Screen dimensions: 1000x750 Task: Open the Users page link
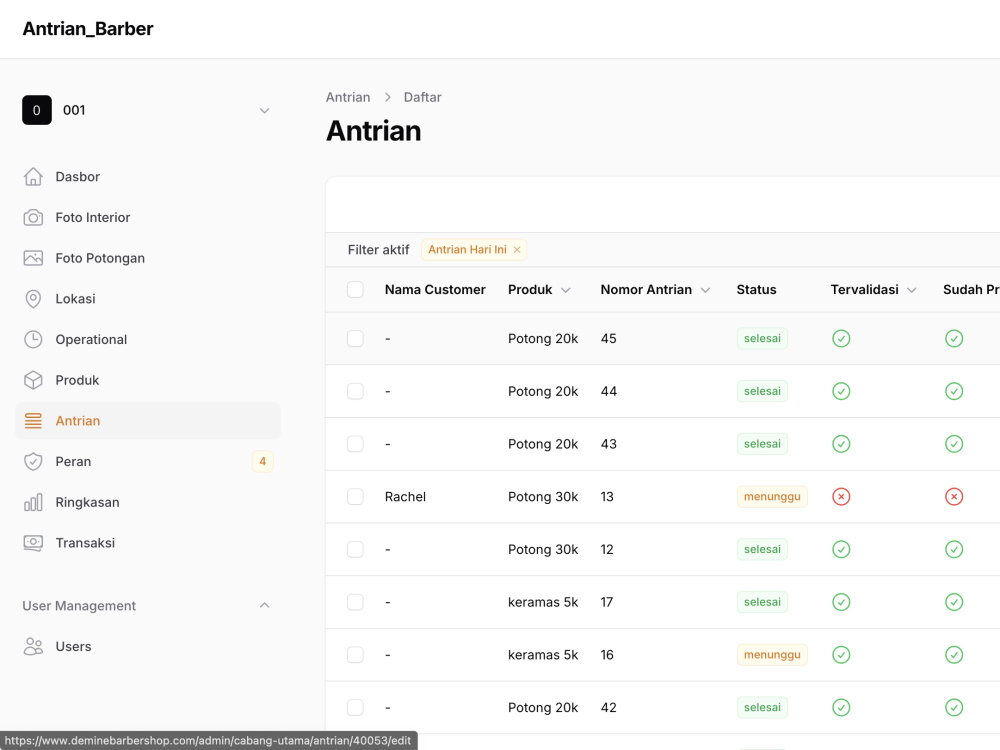tap(148, 647)
